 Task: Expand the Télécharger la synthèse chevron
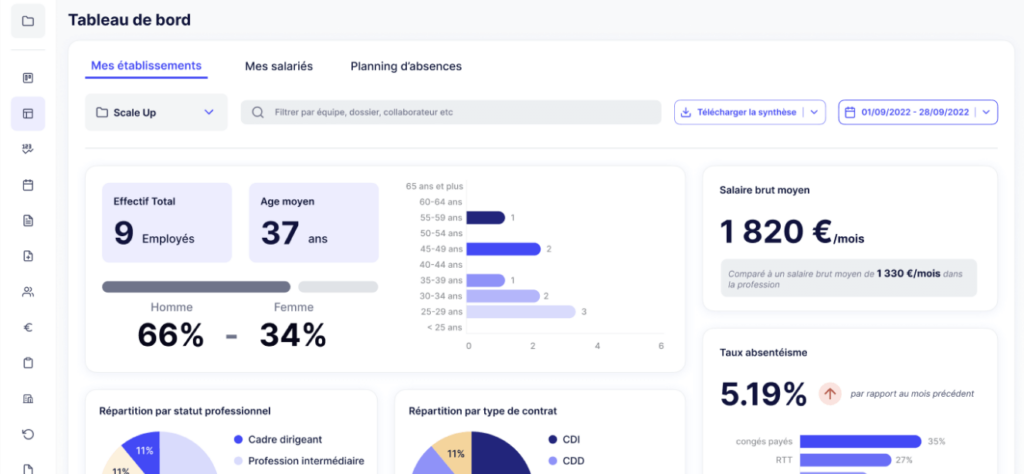point(815,113)
